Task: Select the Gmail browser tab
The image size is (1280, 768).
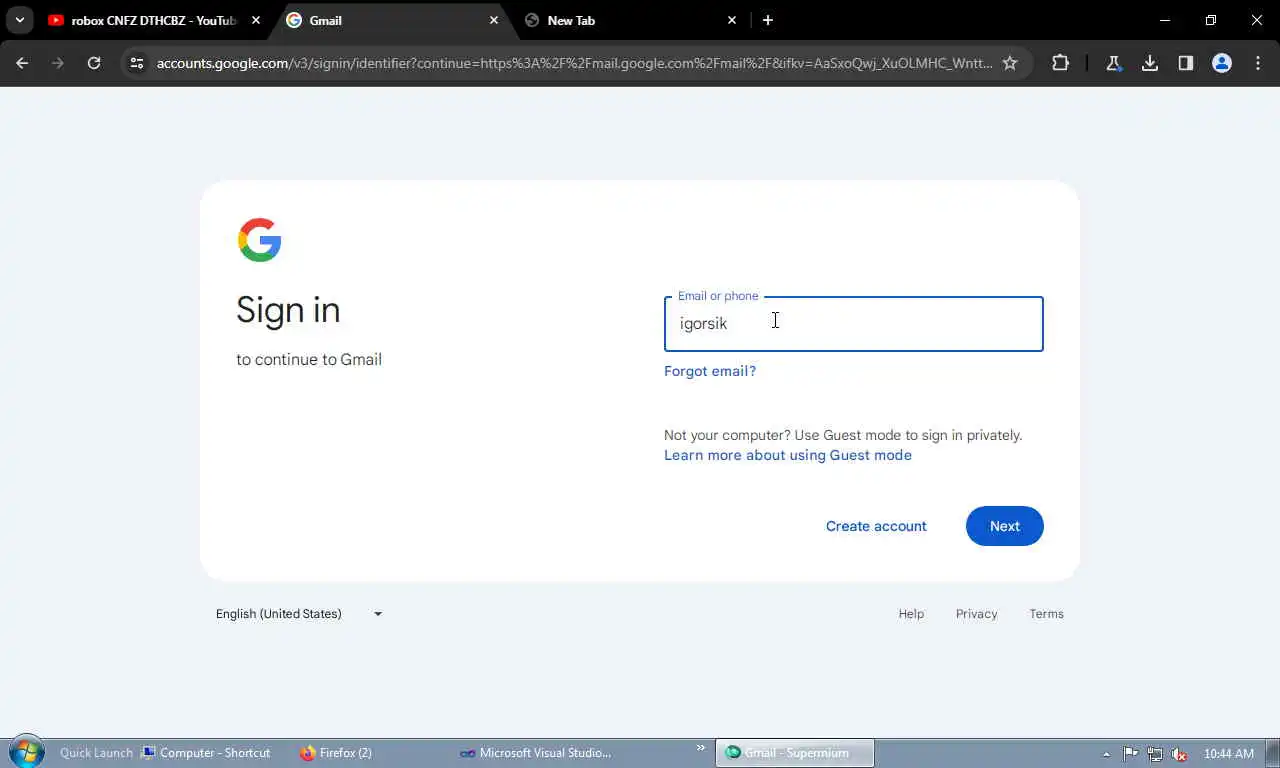Action: 392,20
